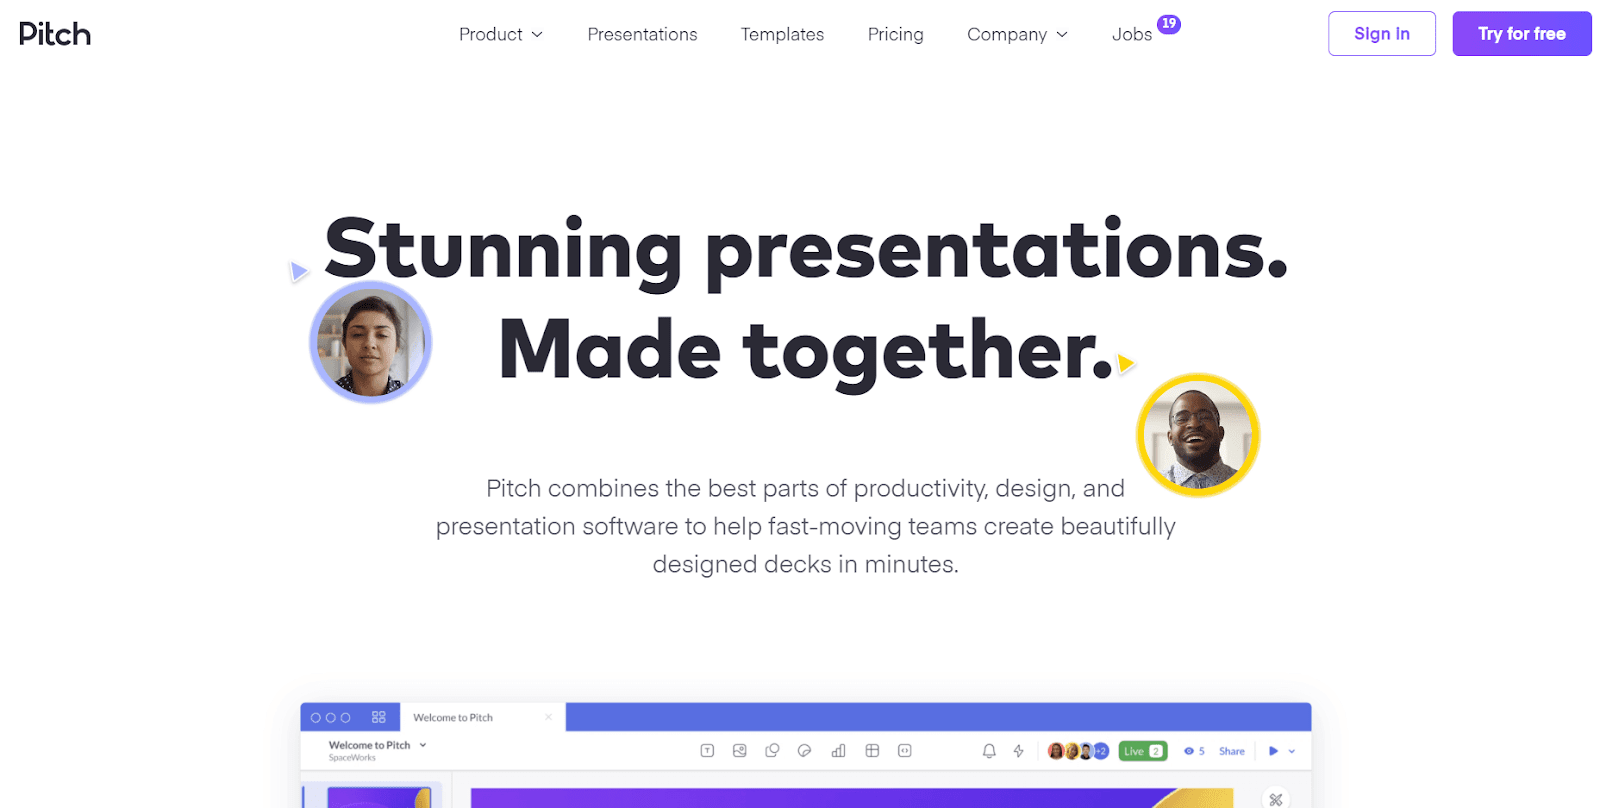Select the text block tool icon

(707, 751)
